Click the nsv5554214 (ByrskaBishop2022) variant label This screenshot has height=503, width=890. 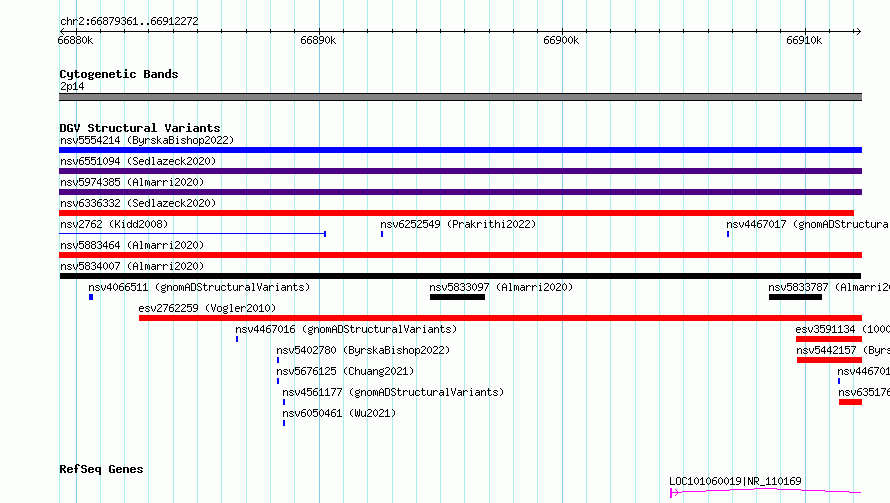(x=147, y=140)
